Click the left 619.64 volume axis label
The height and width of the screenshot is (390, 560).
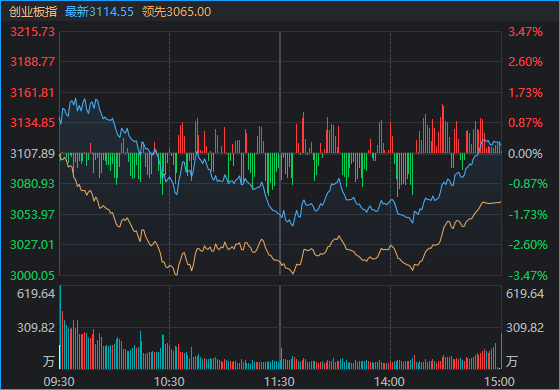pos(36,294)
